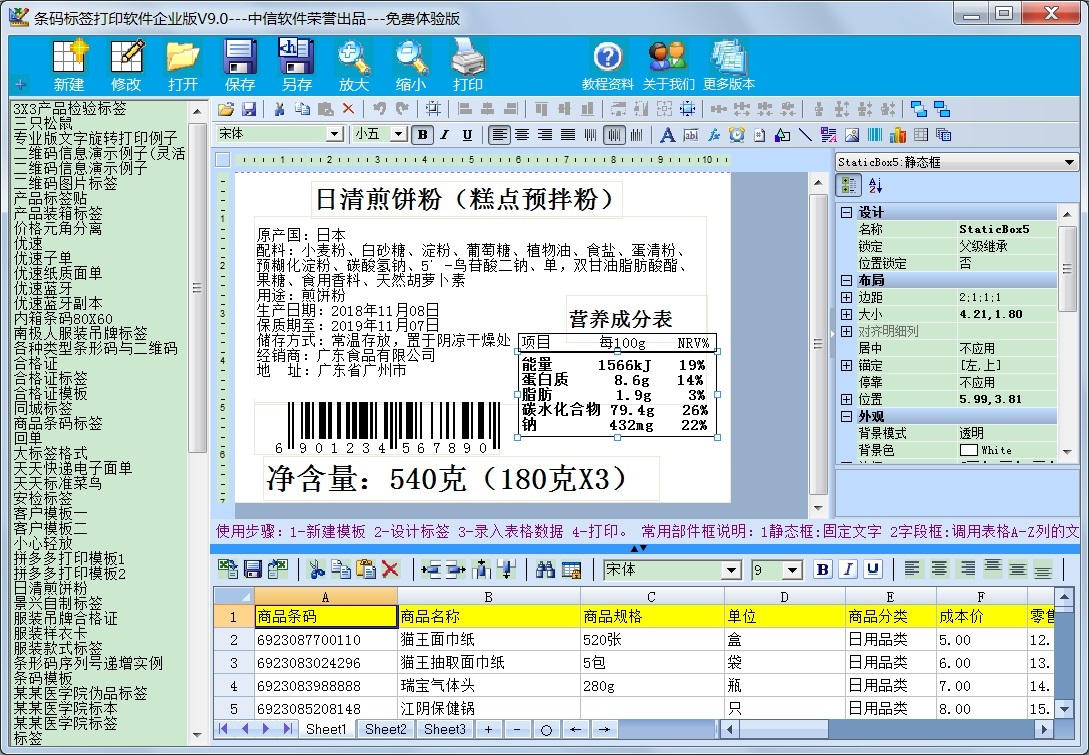Screen dimensions: 1089x755
Task: Toggle the categorized property view button
Action: (849, 185)
